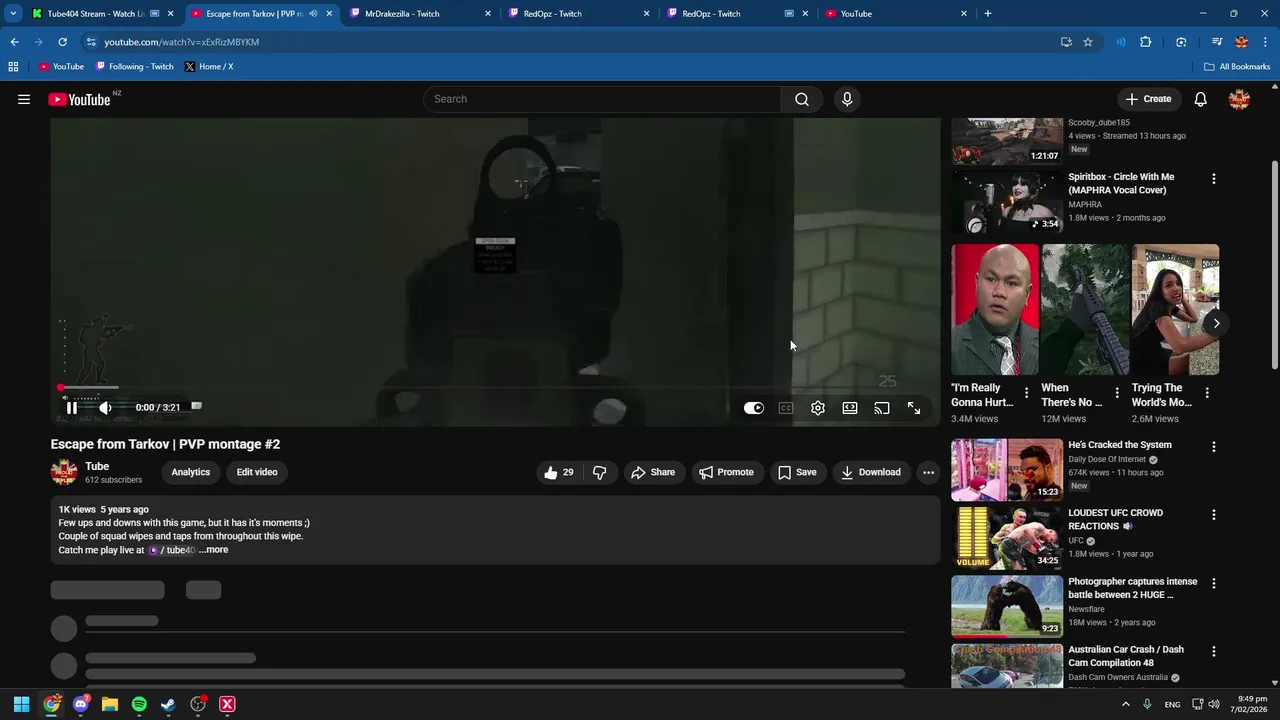1280x720 pixels.
Task: Click the Create button
Action: tap(1148, 99)
